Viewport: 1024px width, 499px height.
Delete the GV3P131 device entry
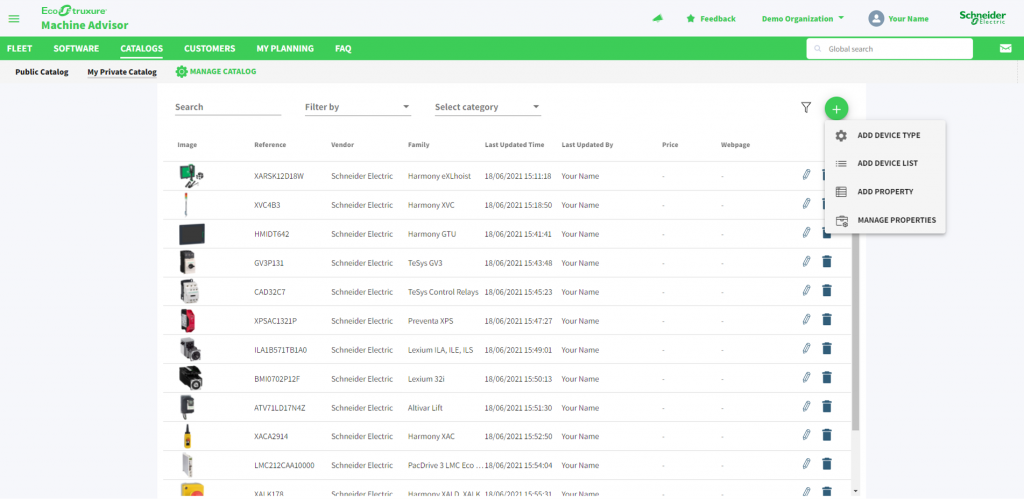(827, 261)
